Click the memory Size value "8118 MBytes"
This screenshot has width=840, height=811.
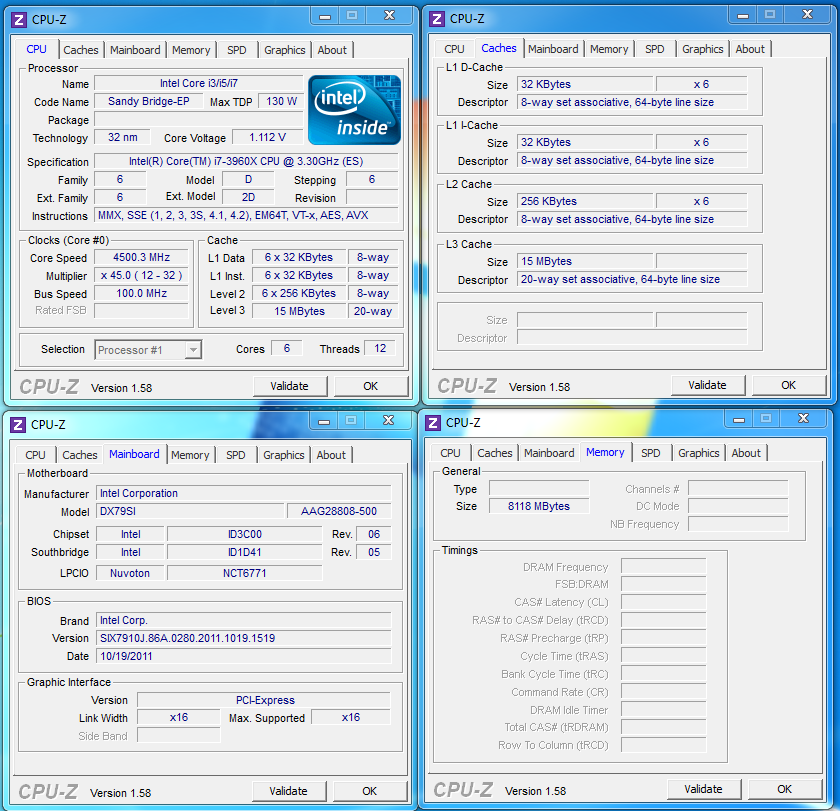(539, 506)
